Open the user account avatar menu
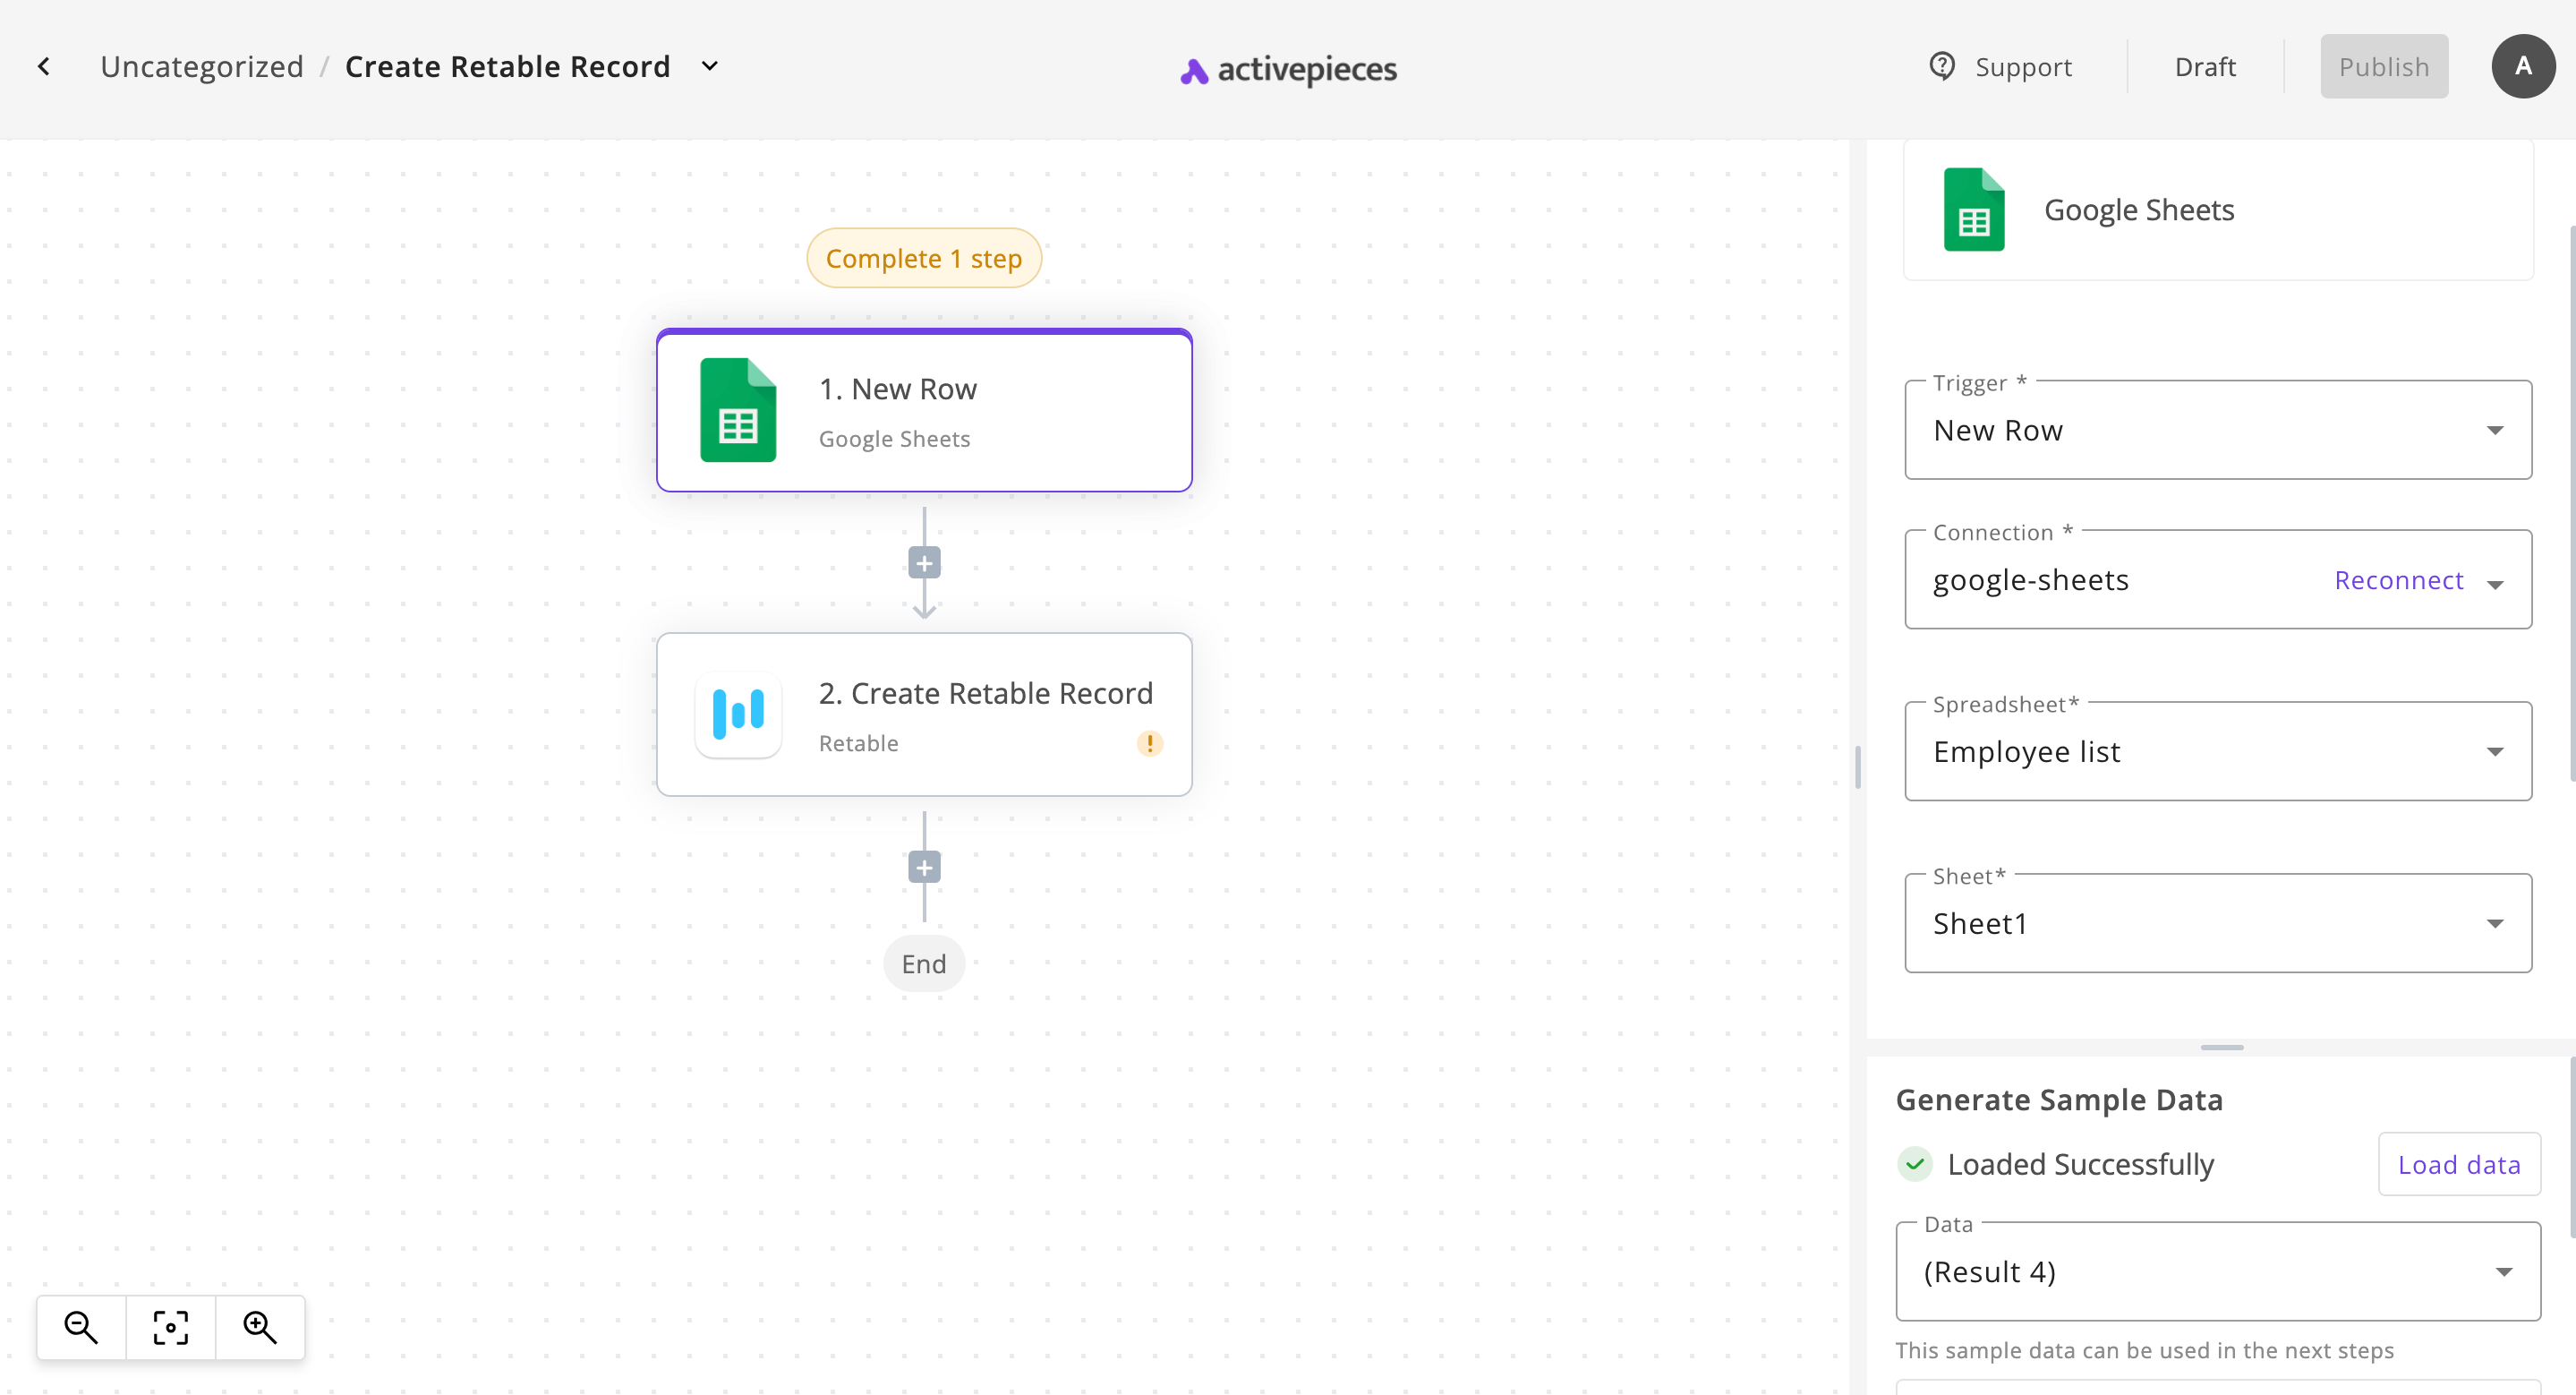Viewport: 2576px width, 1395px height. 2523,66
